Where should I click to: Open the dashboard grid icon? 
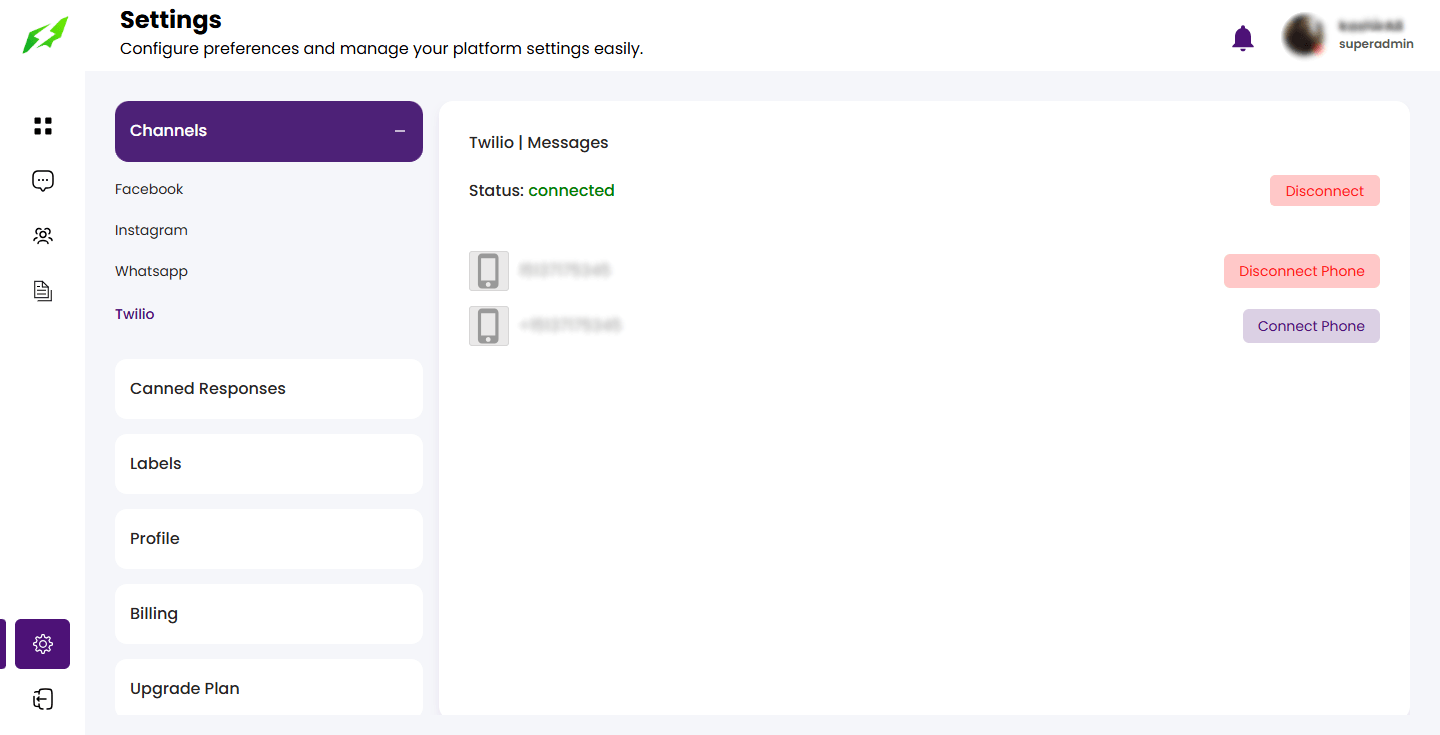(x=43, y=126)
